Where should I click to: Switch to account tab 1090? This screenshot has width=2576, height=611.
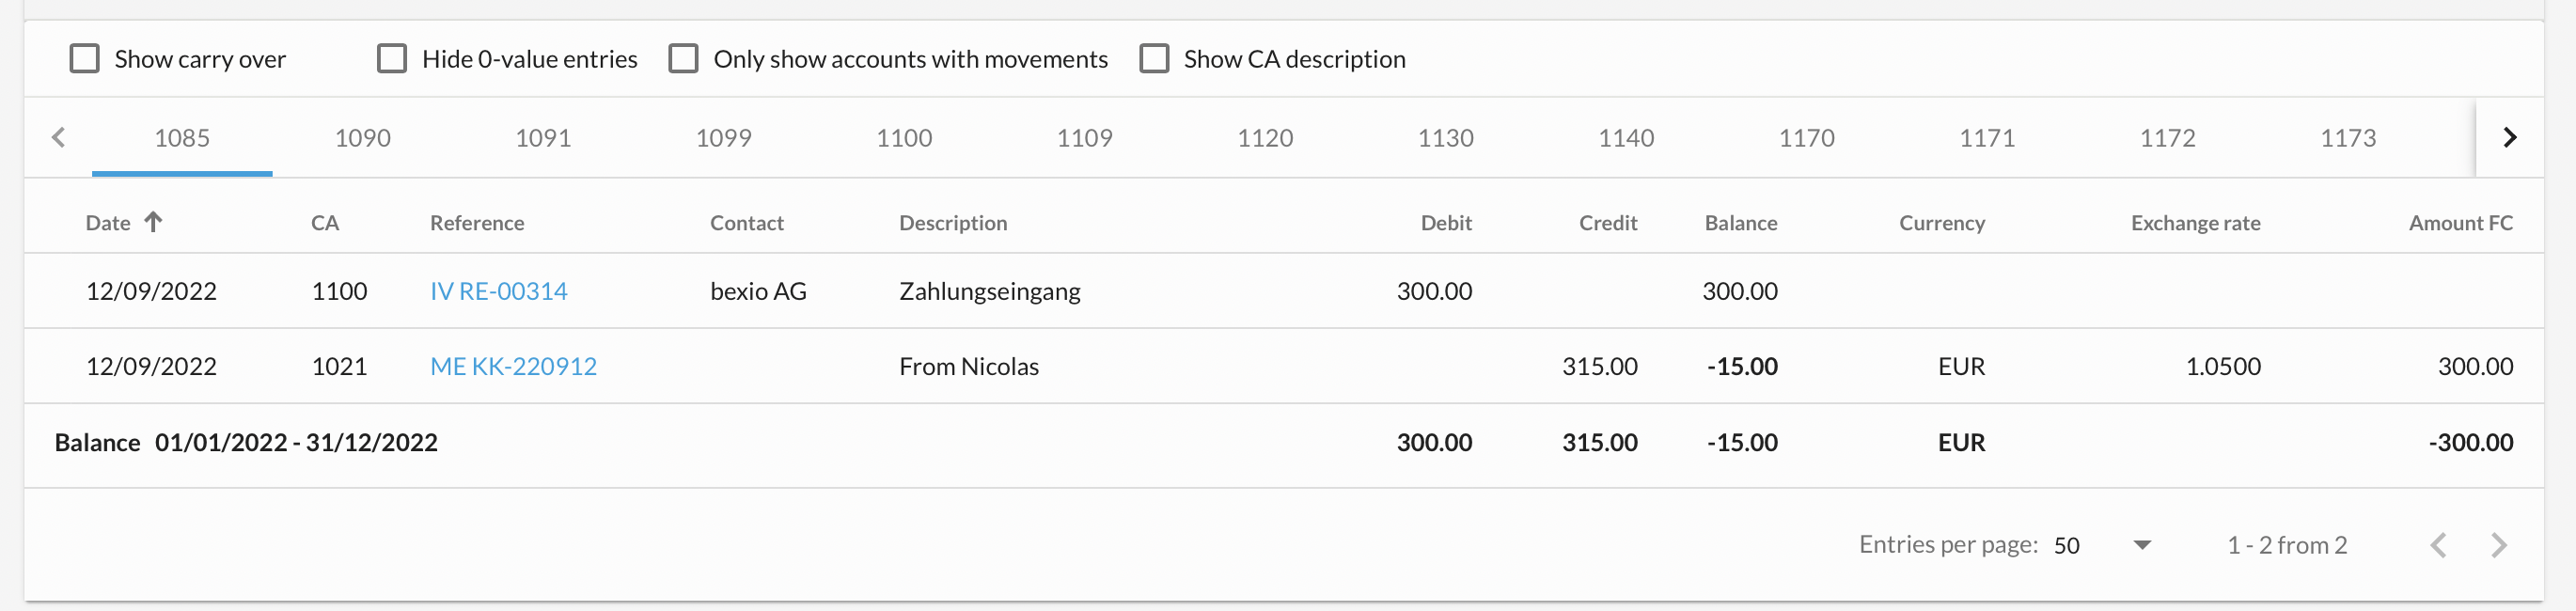tap(362, 138)
